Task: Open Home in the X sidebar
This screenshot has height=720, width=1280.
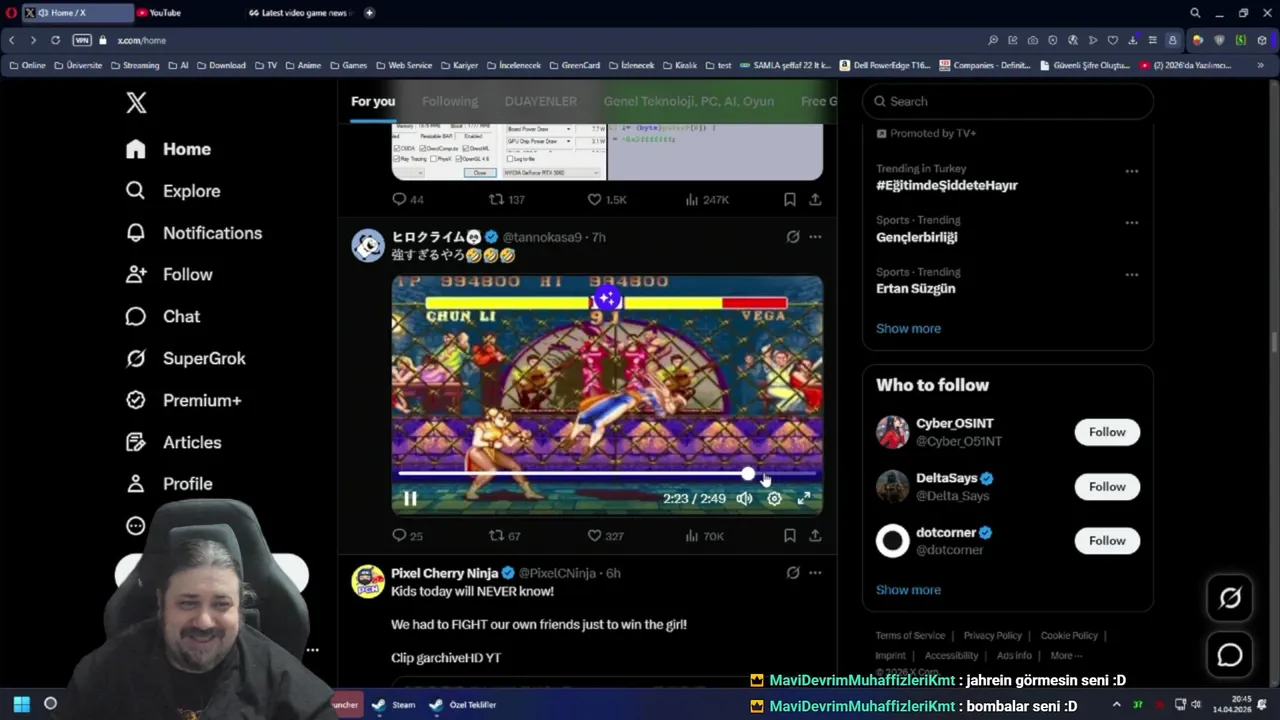Action: click(168, 149)
